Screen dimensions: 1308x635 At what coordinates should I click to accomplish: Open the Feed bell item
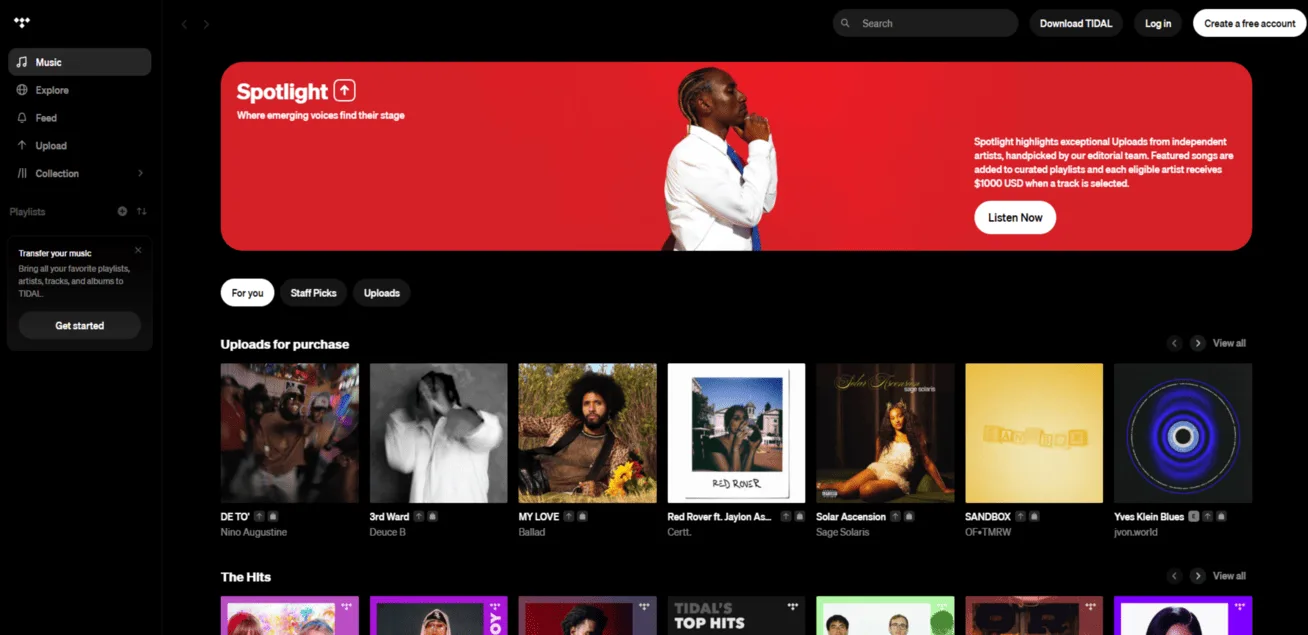pos(80,118)
